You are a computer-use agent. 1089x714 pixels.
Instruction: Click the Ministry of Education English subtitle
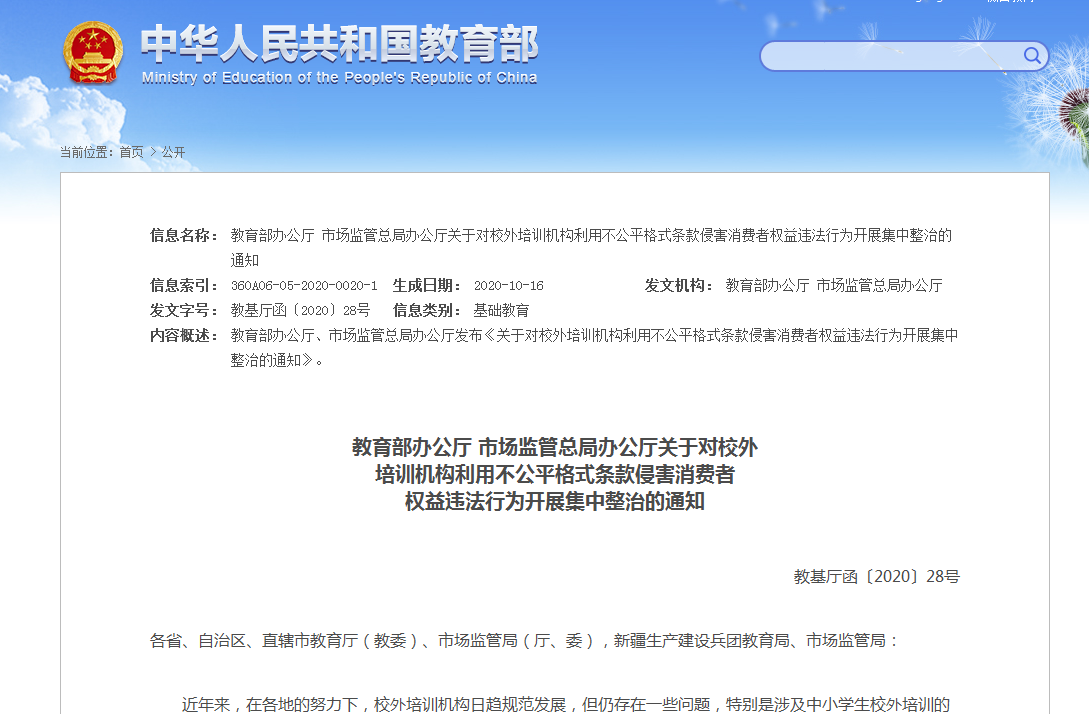tap(340, 78)
